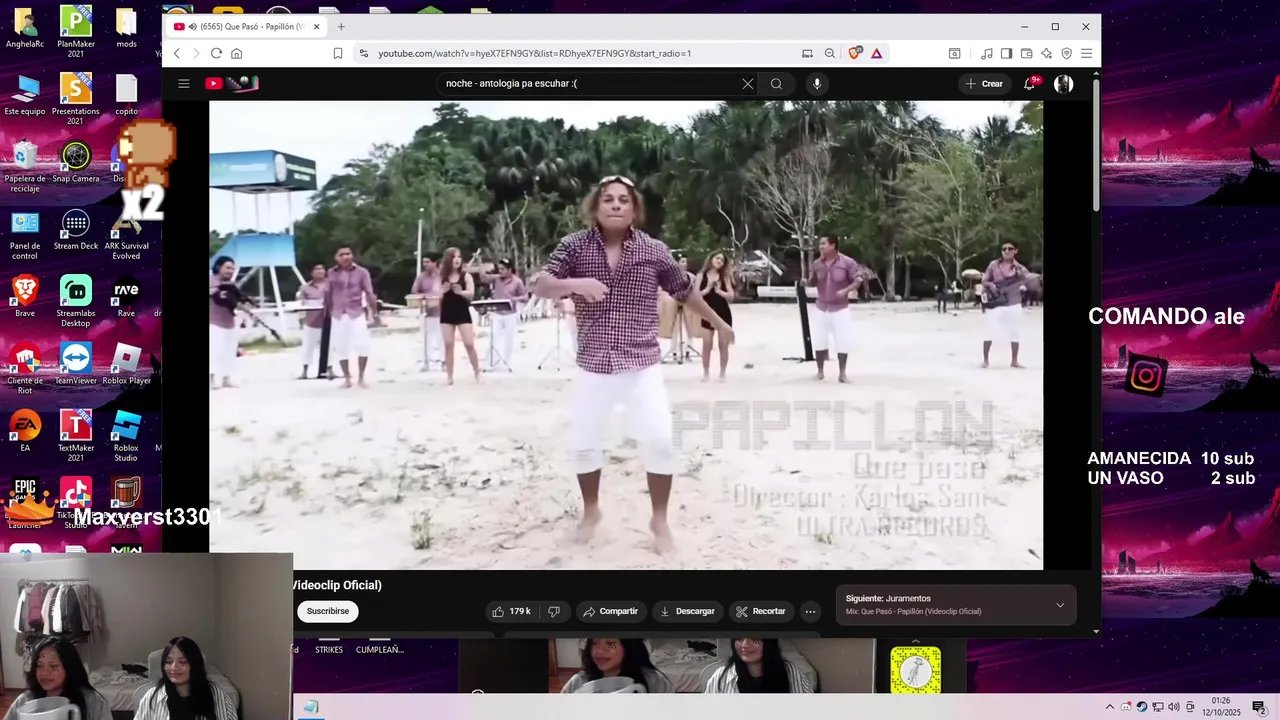Screen dimensions: 1280x720
Task: Click the Suscribirse button
Action: tap(328, 611)
